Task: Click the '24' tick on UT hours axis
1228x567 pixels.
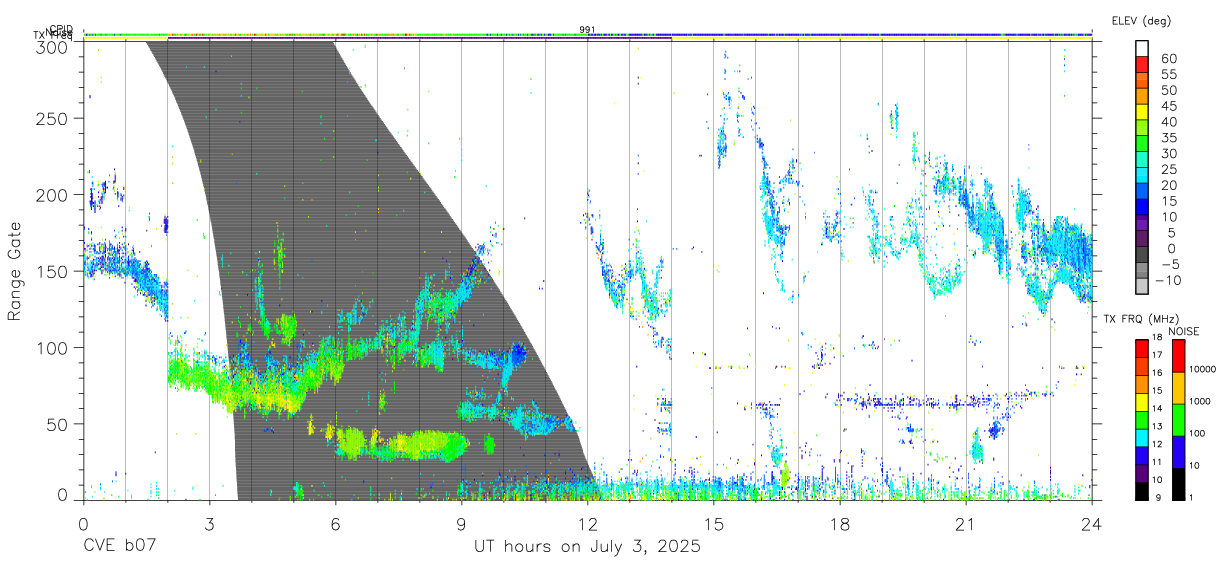Action: click(1092, 525)
